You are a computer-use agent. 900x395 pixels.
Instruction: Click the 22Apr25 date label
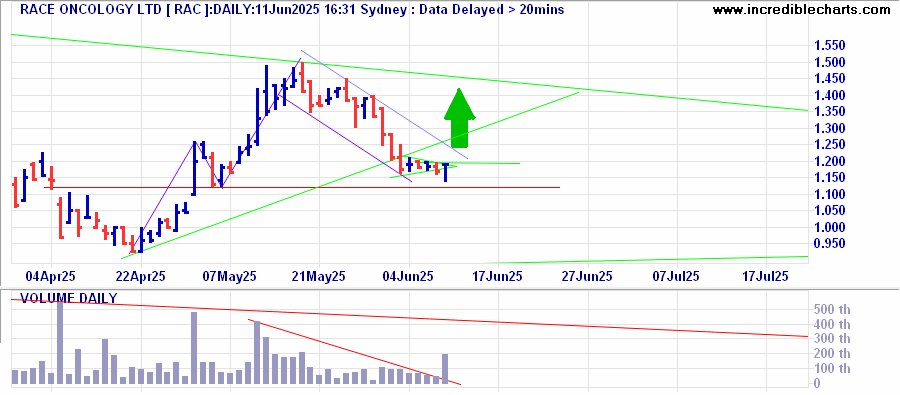pyautogui.click(x=142, y=276)
